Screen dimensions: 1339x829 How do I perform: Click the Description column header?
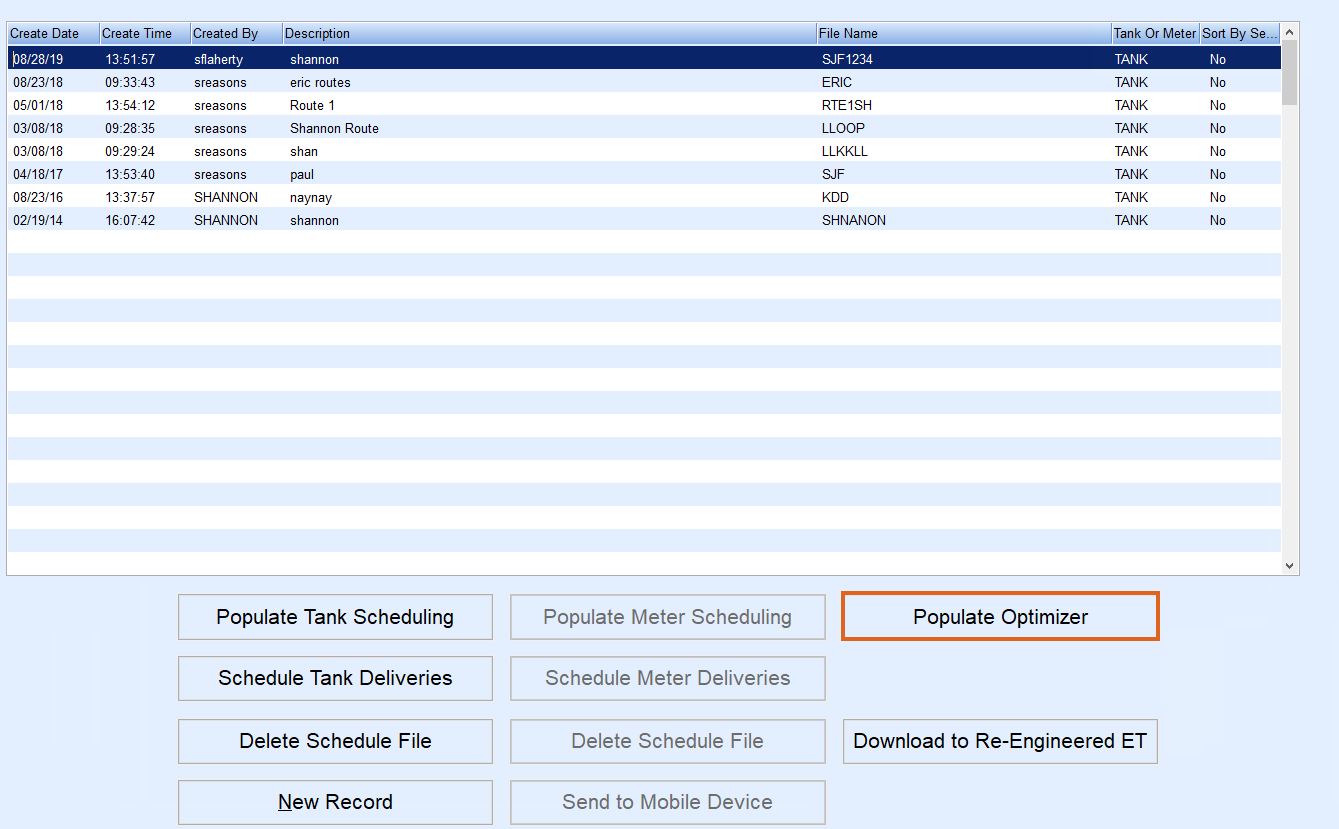coord(549,34)
